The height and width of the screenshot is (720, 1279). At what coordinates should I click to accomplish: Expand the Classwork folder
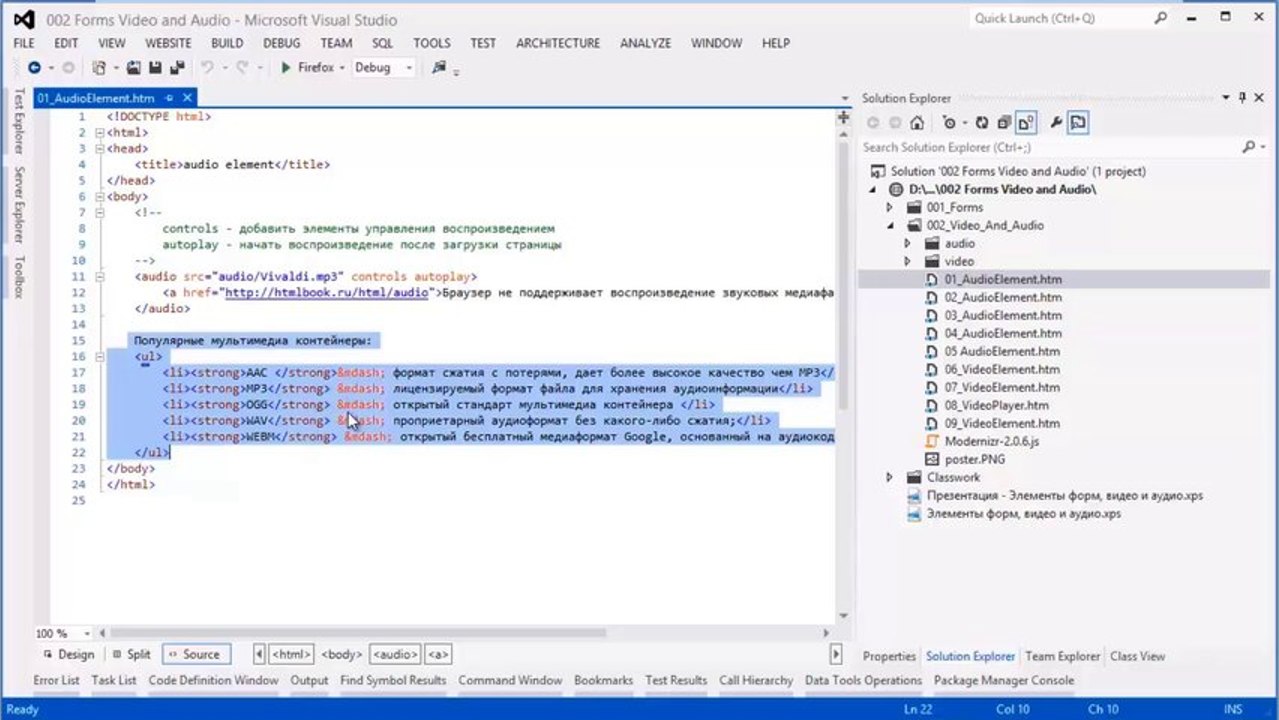point(889,477)
